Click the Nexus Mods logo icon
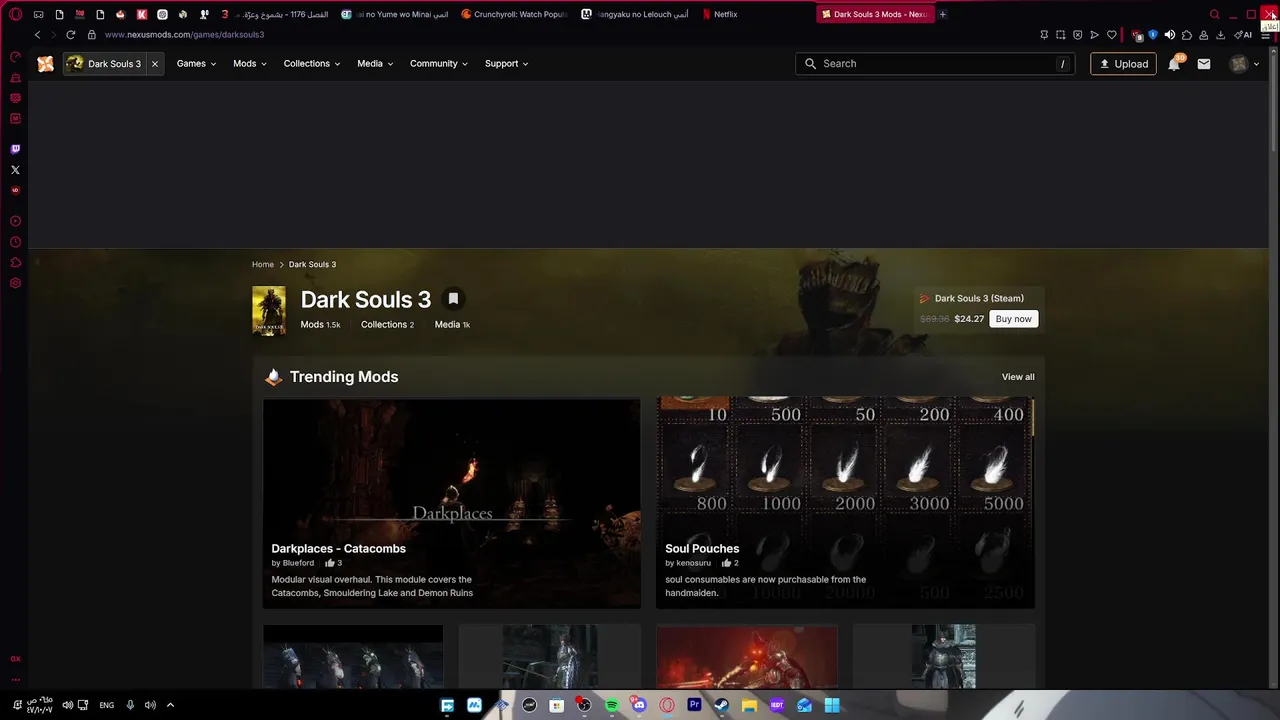The width and height of the screenshot is (1280, 720). tap(45, 64)
